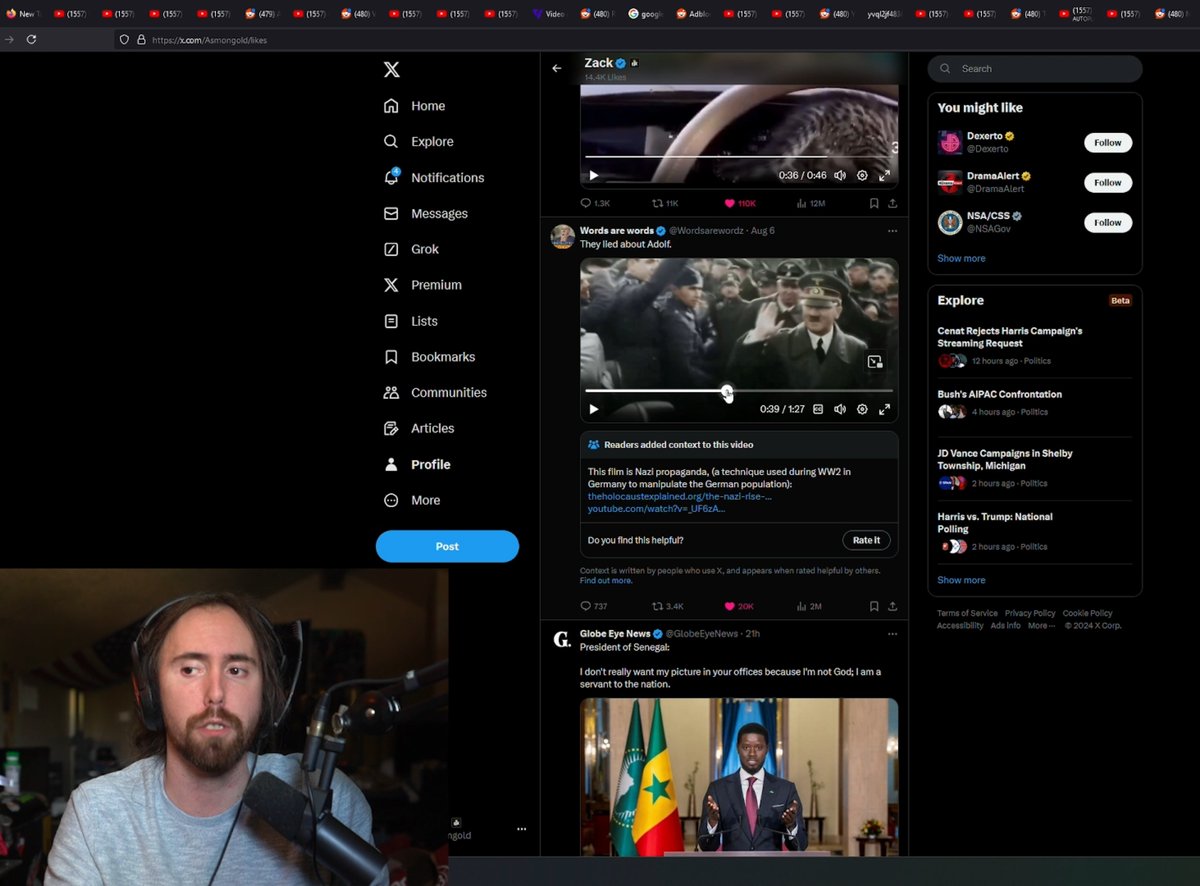The width and height of the screenshot is (1200, 886).
Task: Reply to the post with 1.3K replies
Action: pos(595,203)
